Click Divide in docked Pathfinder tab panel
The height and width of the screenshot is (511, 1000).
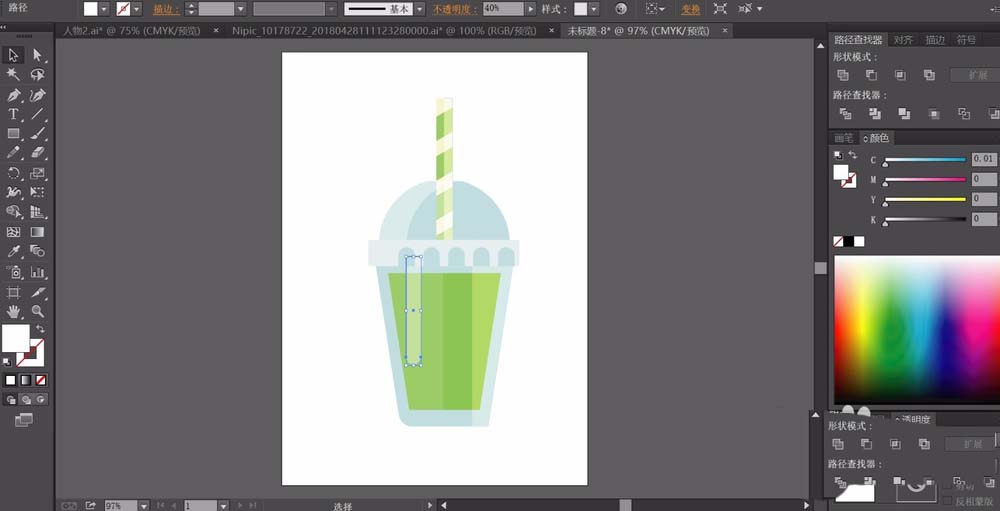pyautogui.click(x=845, y=114)
